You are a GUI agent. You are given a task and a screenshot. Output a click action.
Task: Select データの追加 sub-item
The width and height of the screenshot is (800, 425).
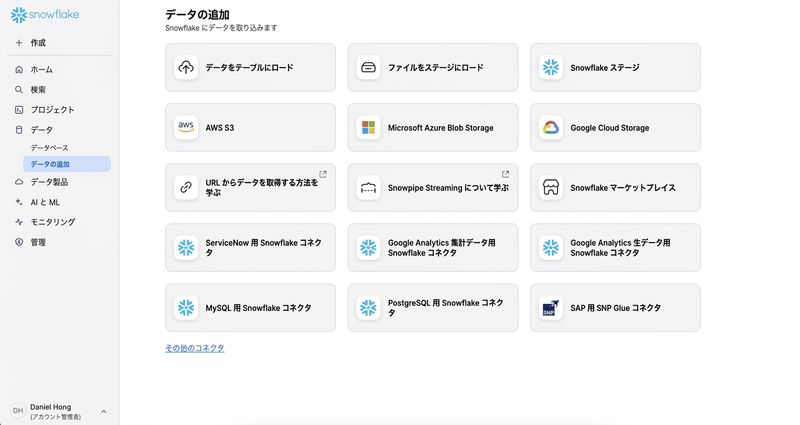pos(67,164)
